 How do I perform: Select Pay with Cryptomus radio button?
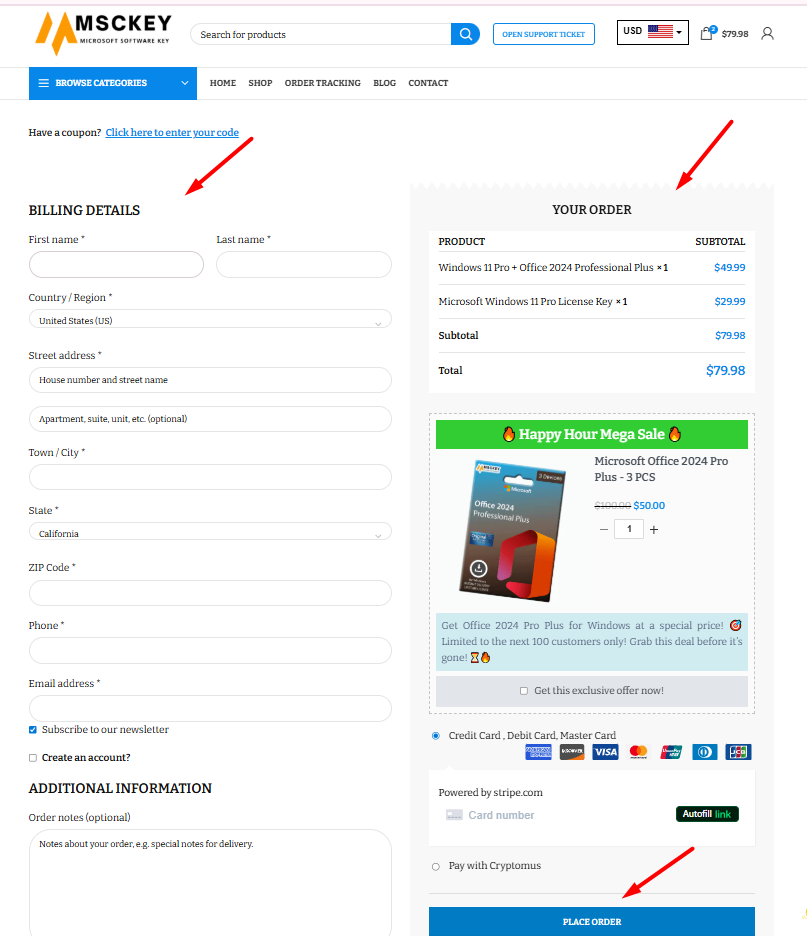click(x=436, y=866)
